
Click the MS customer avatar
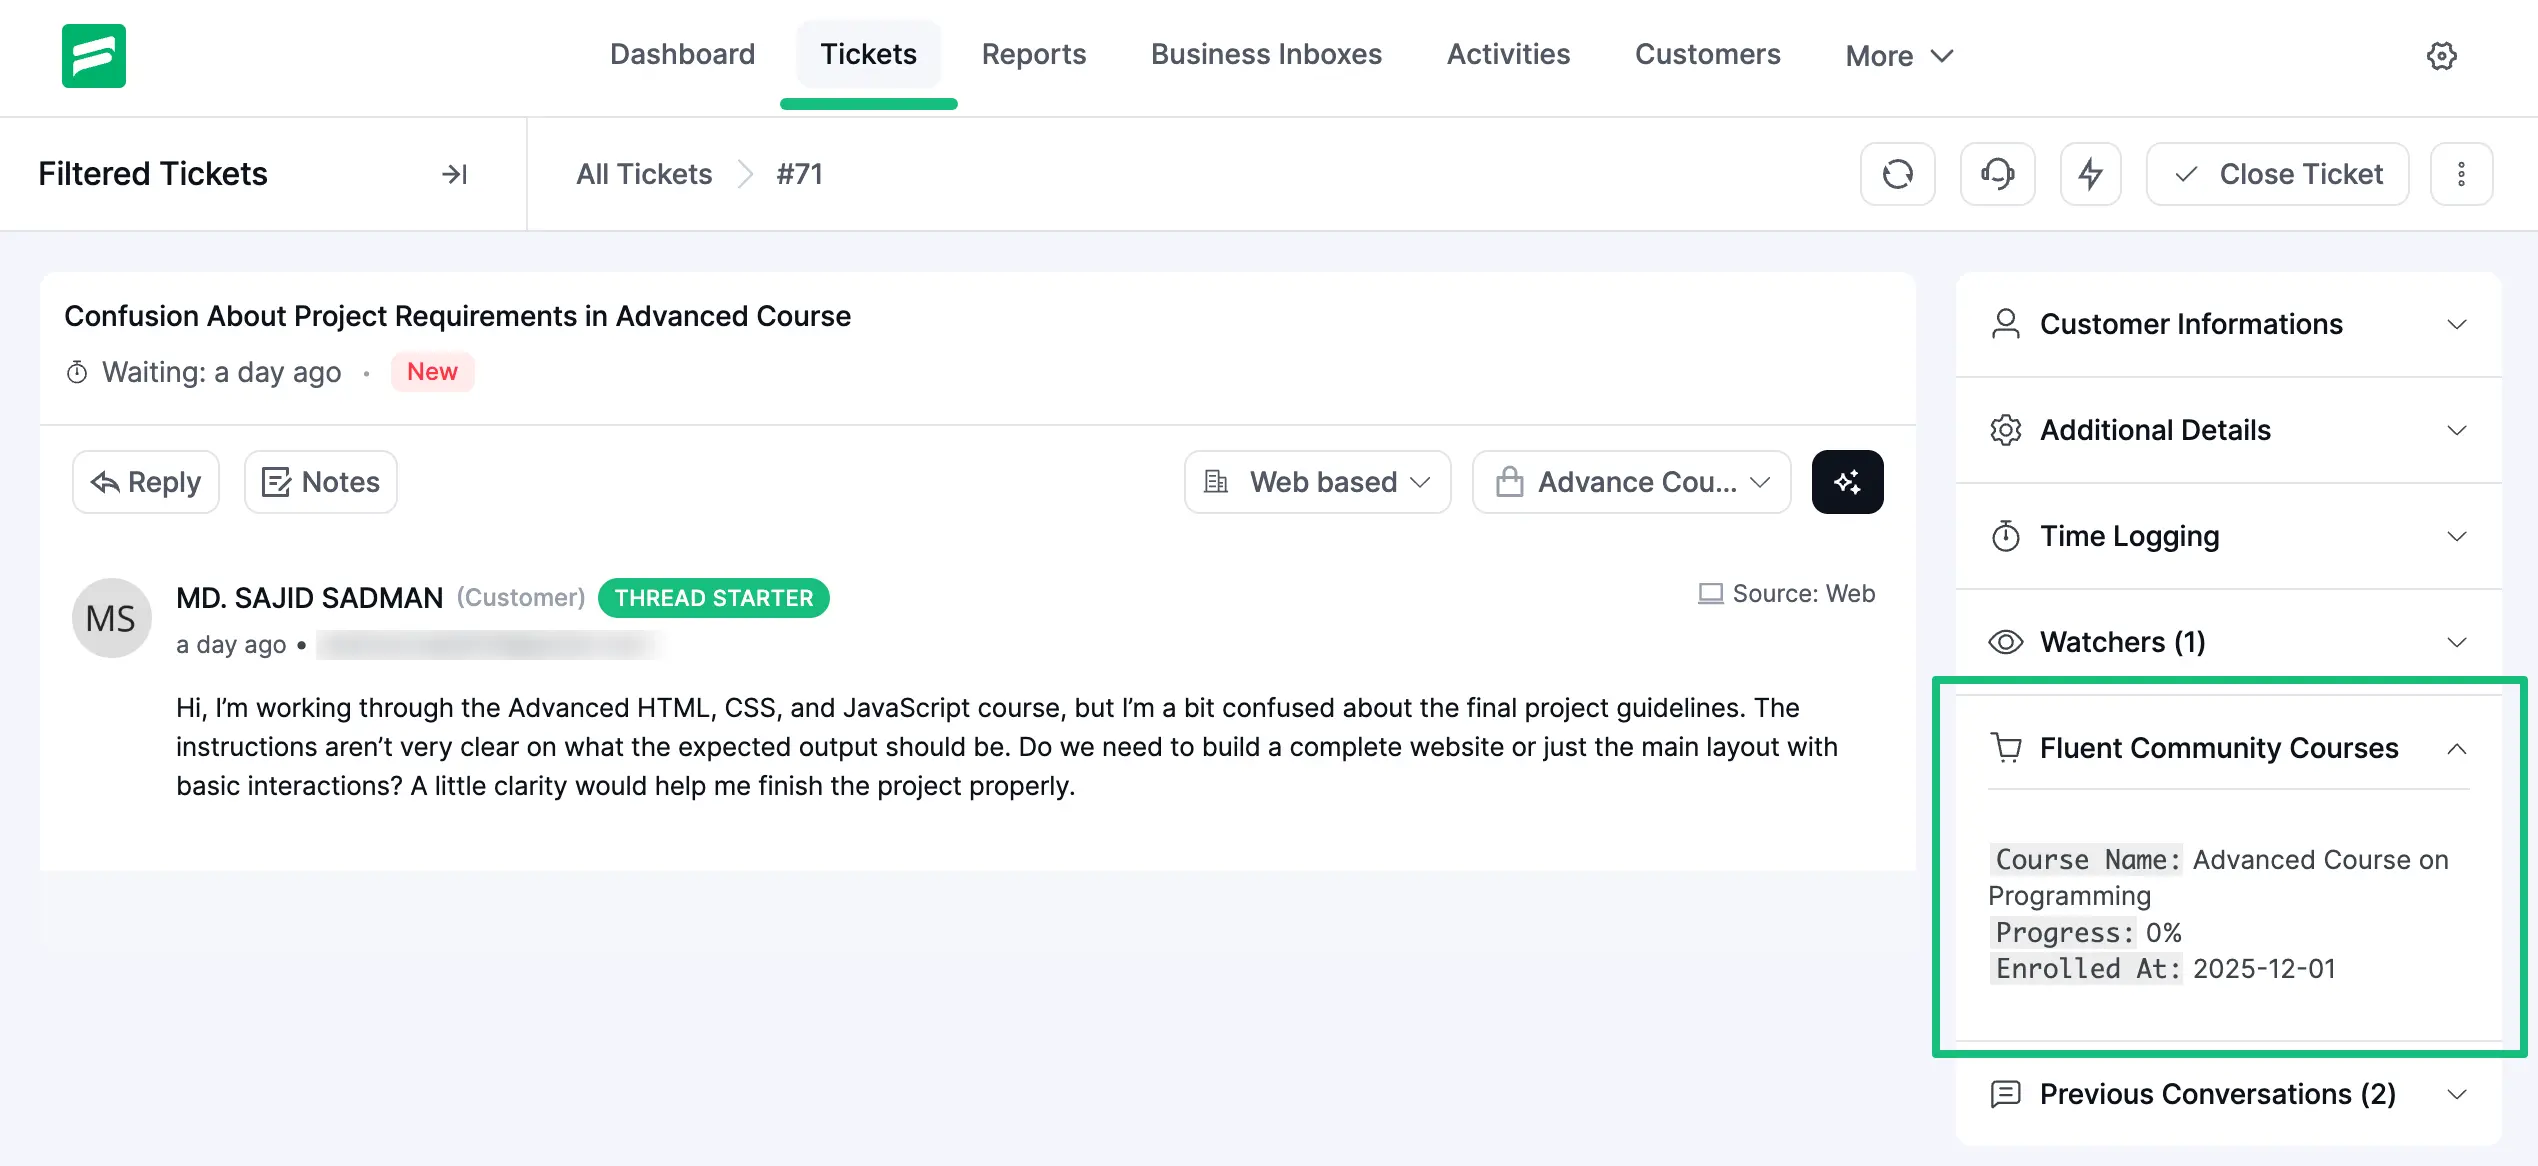coord(111,618)
